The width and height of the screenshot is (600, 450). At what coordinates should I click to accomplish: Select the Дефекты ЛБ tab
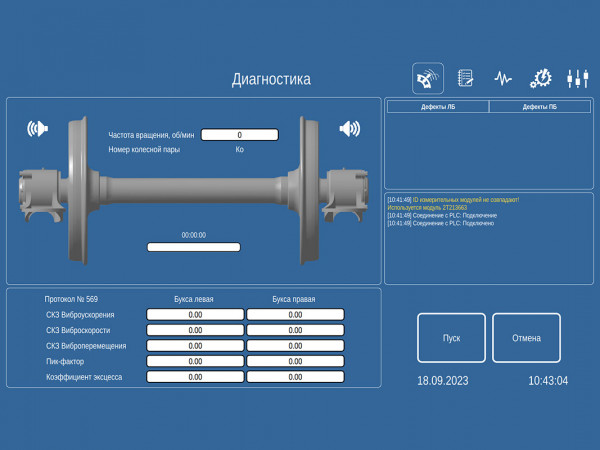point(438,107)
